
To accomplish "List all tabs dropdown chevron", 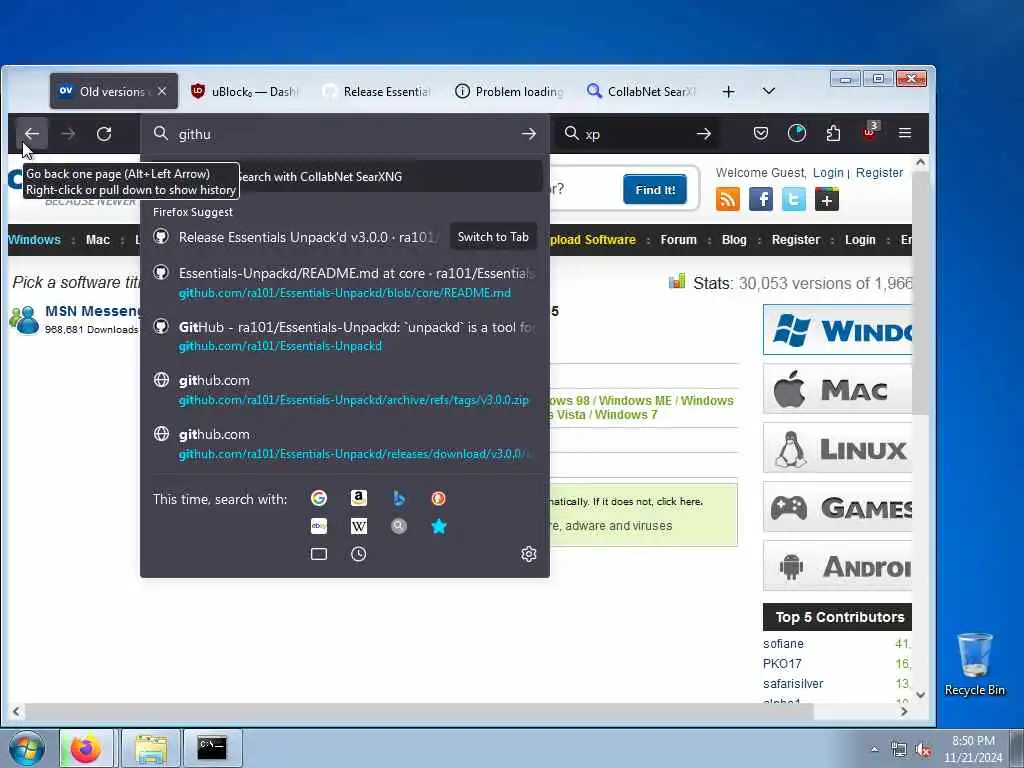I will [769, 91].
